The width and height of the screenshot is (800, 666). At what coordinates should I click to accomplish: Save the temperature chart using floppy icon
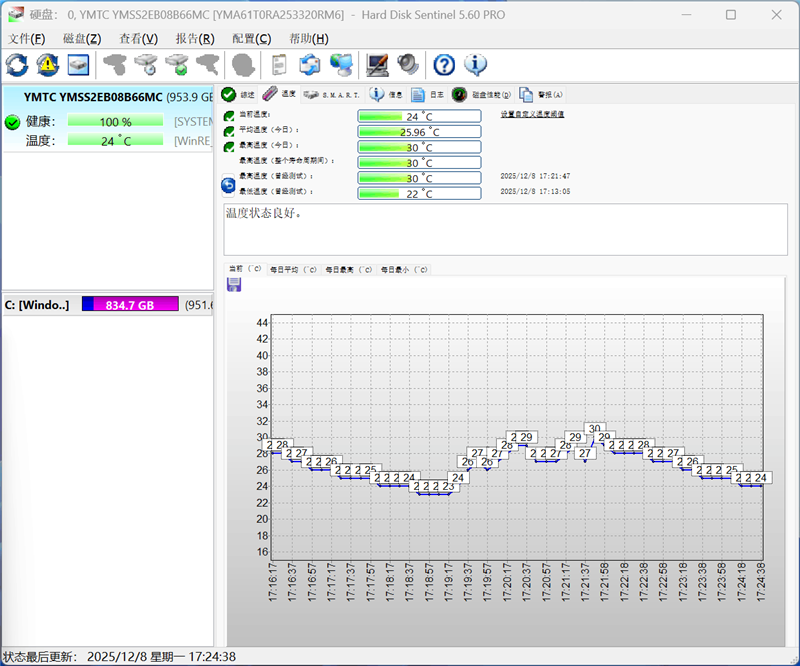[234, 285]
